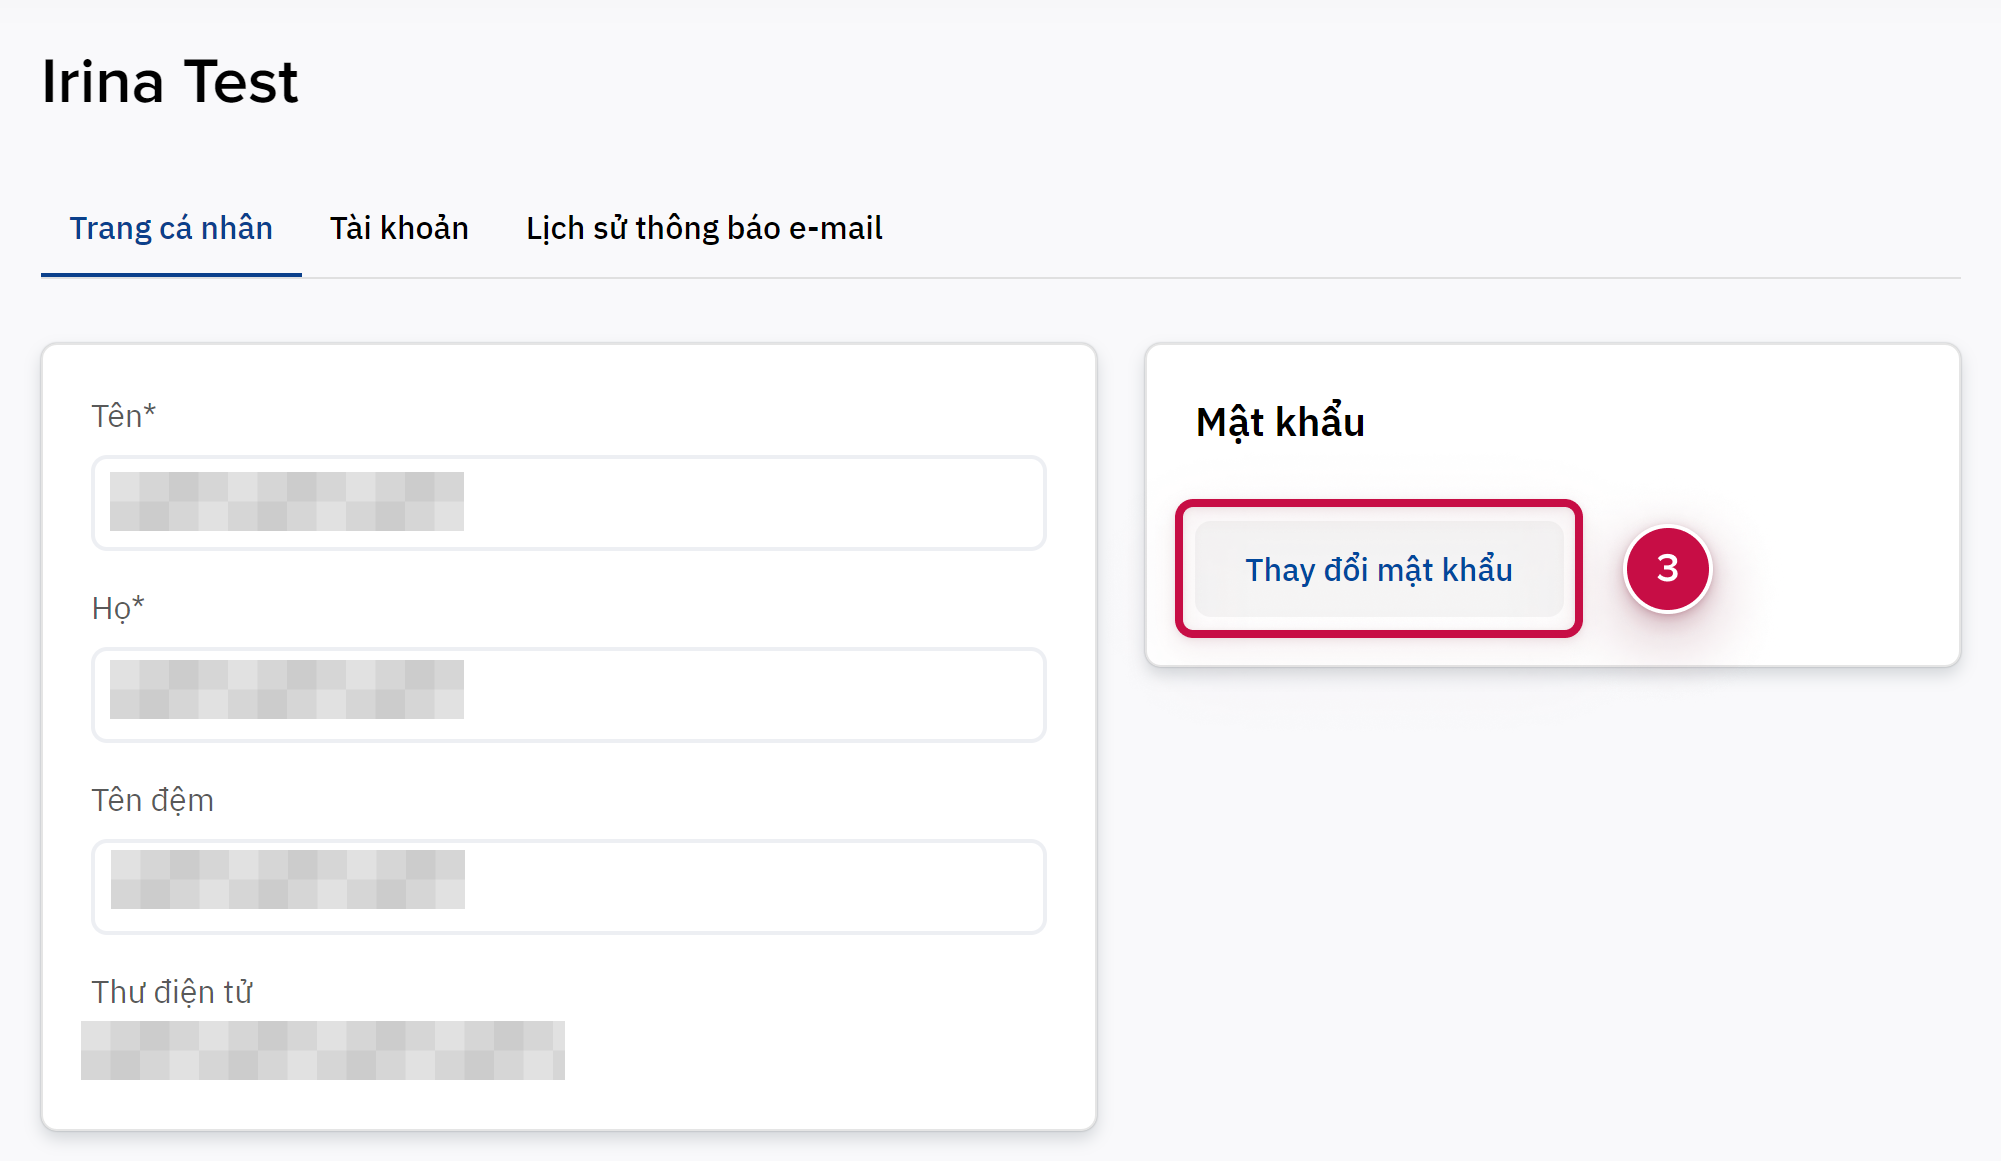This screenshot has width=2001, height=1161.
Task: Click the Irina Test page heading
Action: [x=170, y=82]
